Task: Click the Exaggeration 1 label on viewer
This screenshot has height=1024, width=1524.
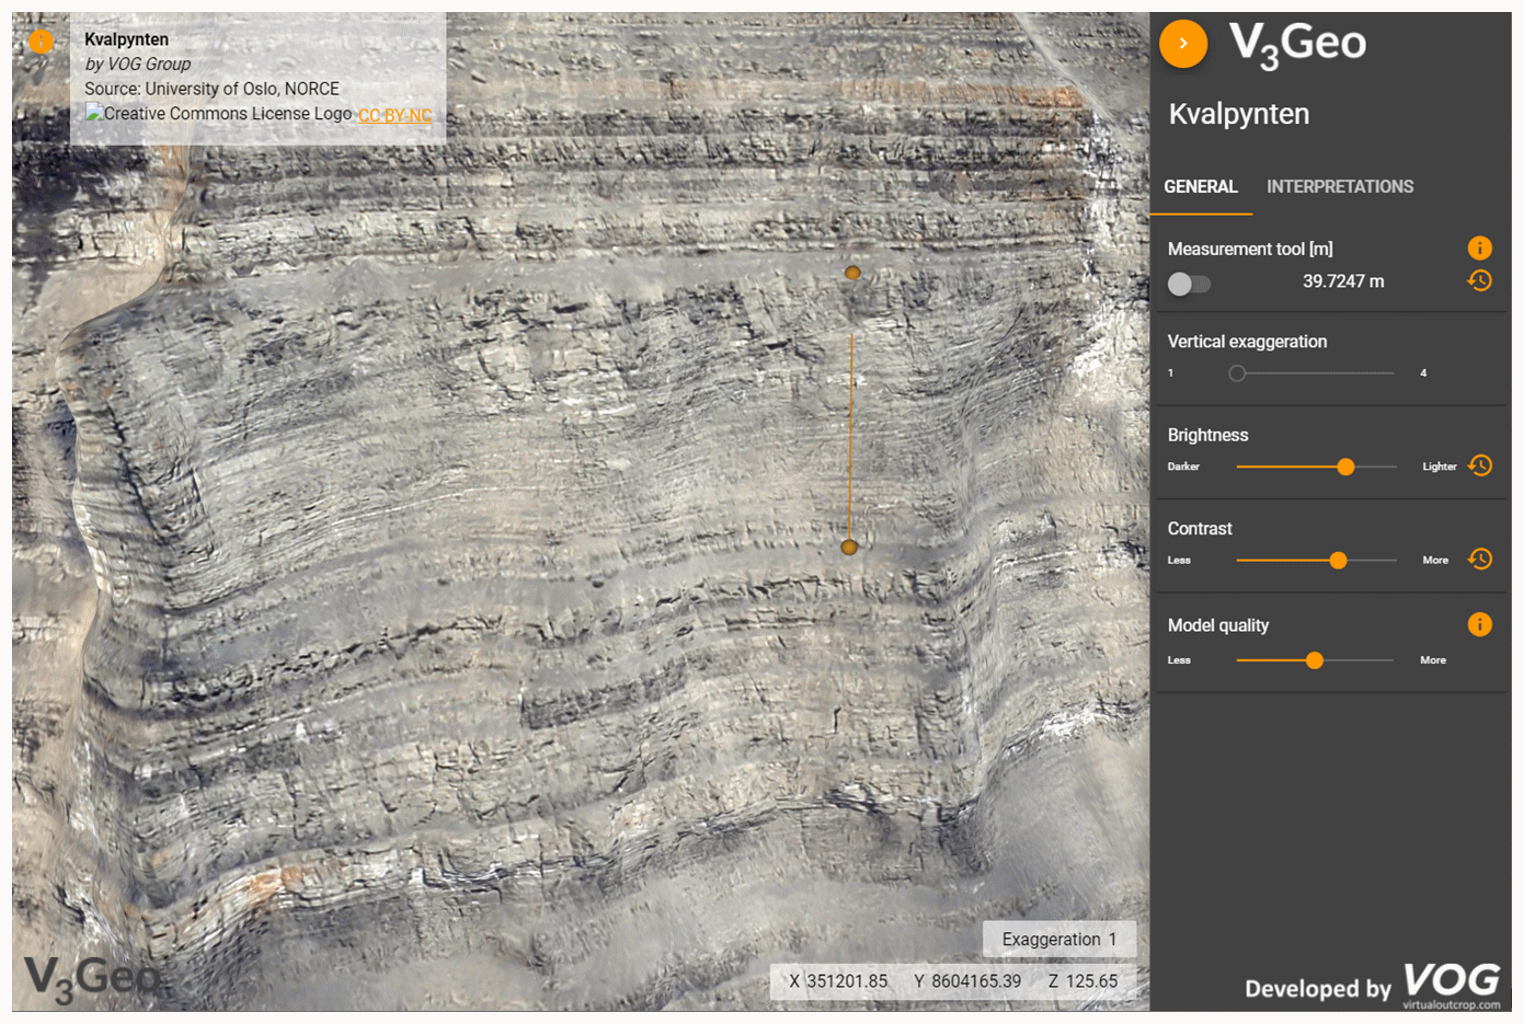Action: click(1058, 939)
